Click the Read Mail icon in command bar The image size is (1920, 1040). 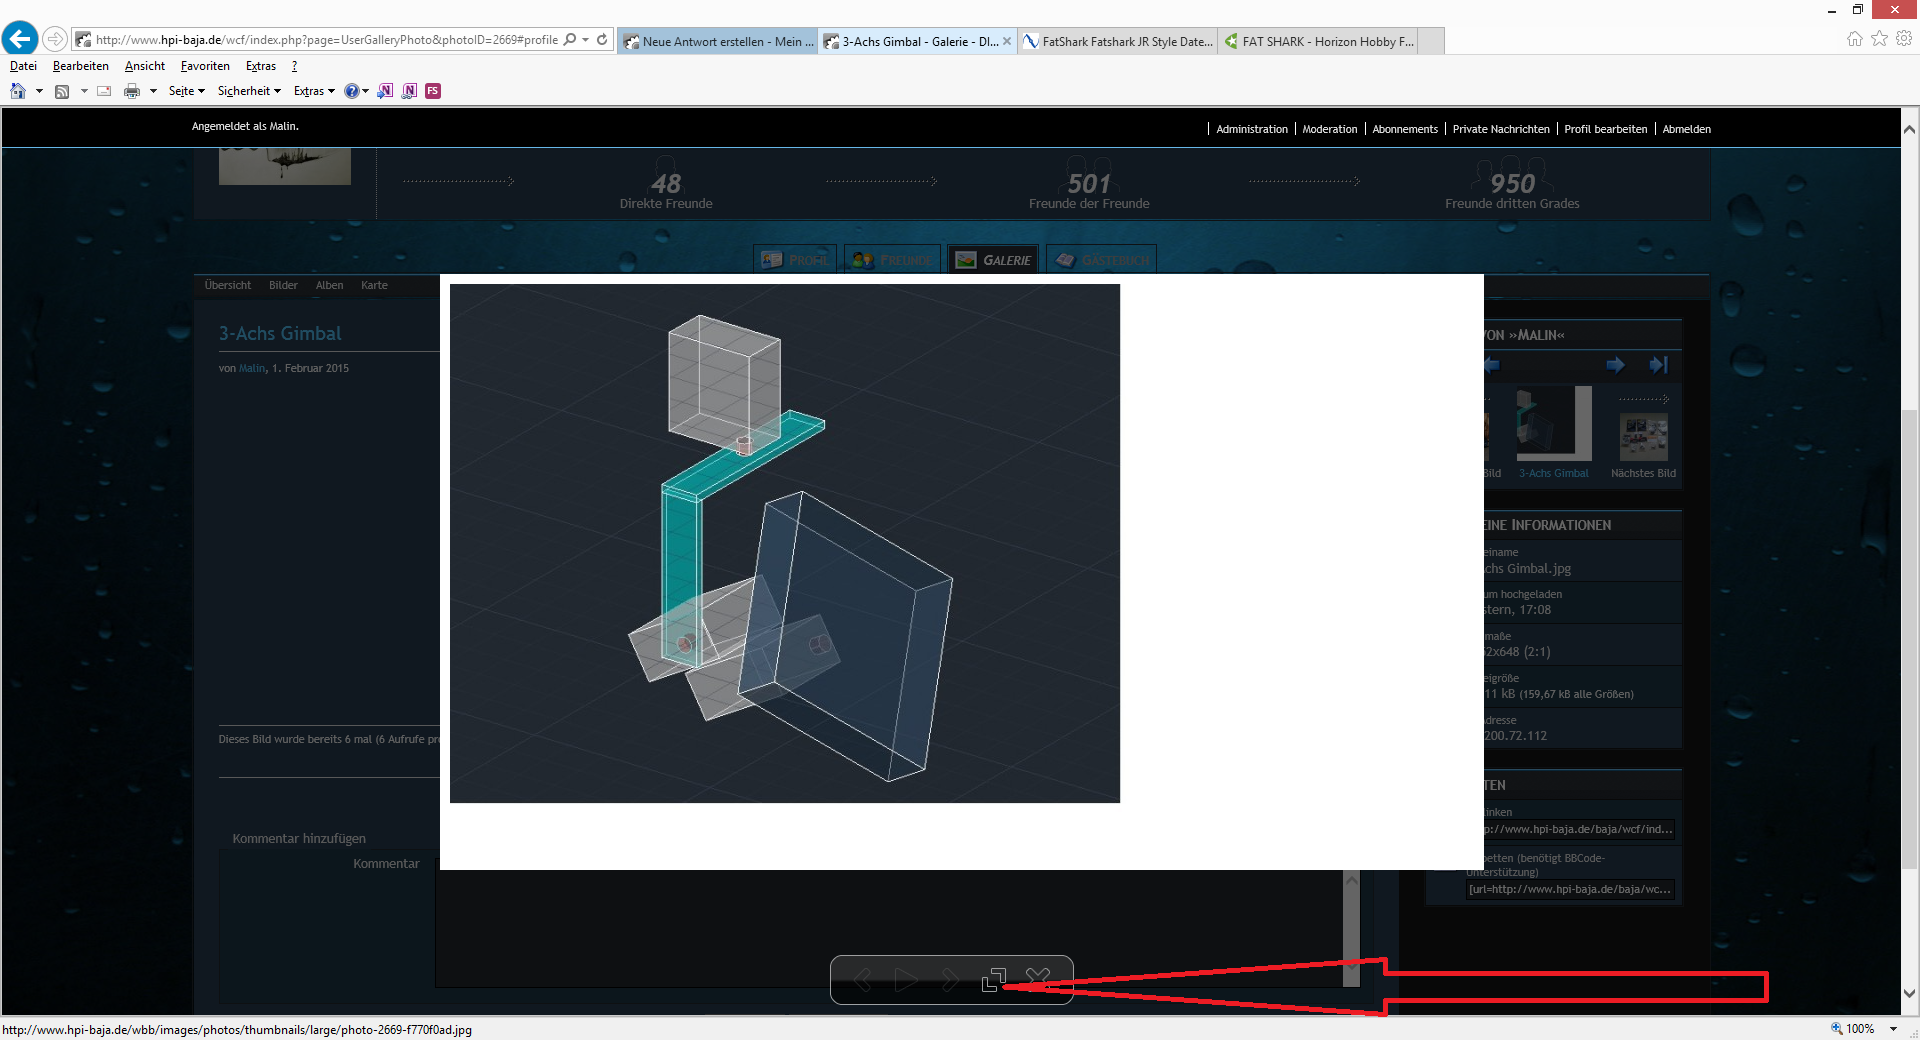click(104, 91)
